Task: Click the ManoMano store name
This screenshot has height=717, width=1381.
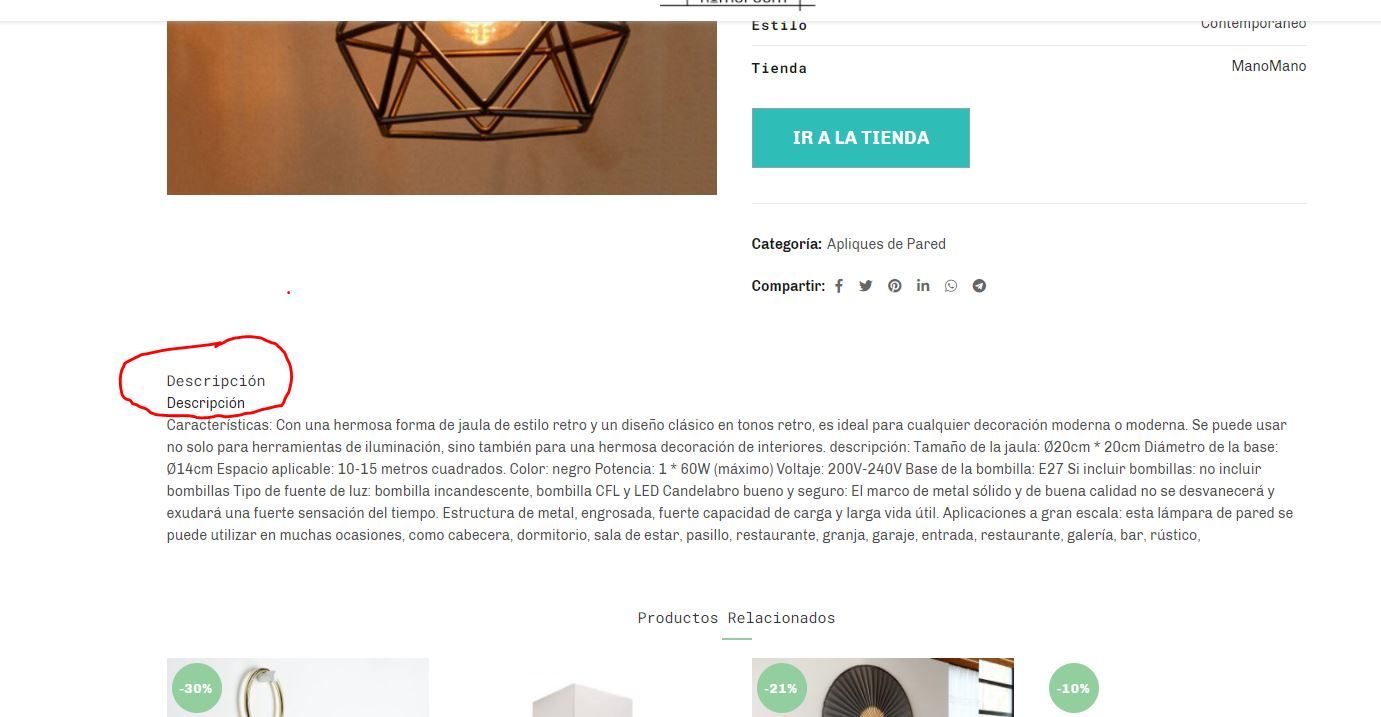Action: [x=1269, y=66]
